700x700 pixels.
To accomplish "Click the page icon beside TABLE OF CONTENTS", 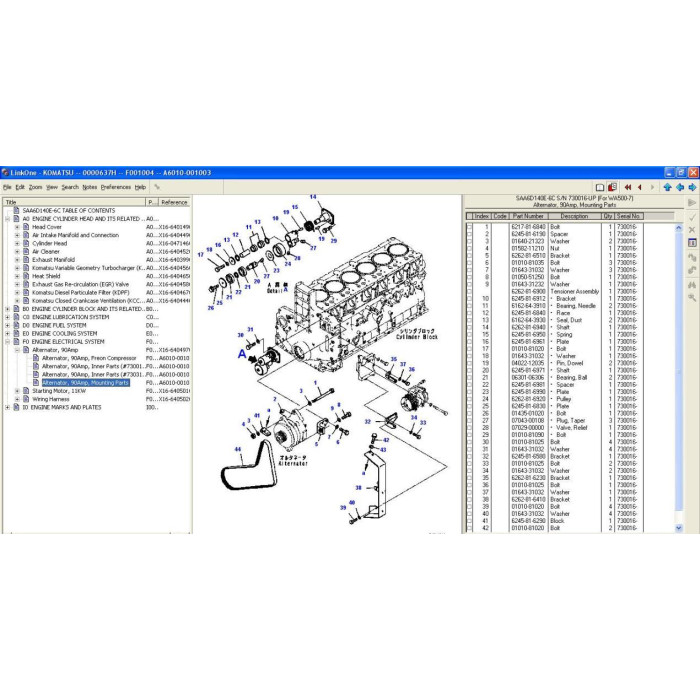I will 17,210.
